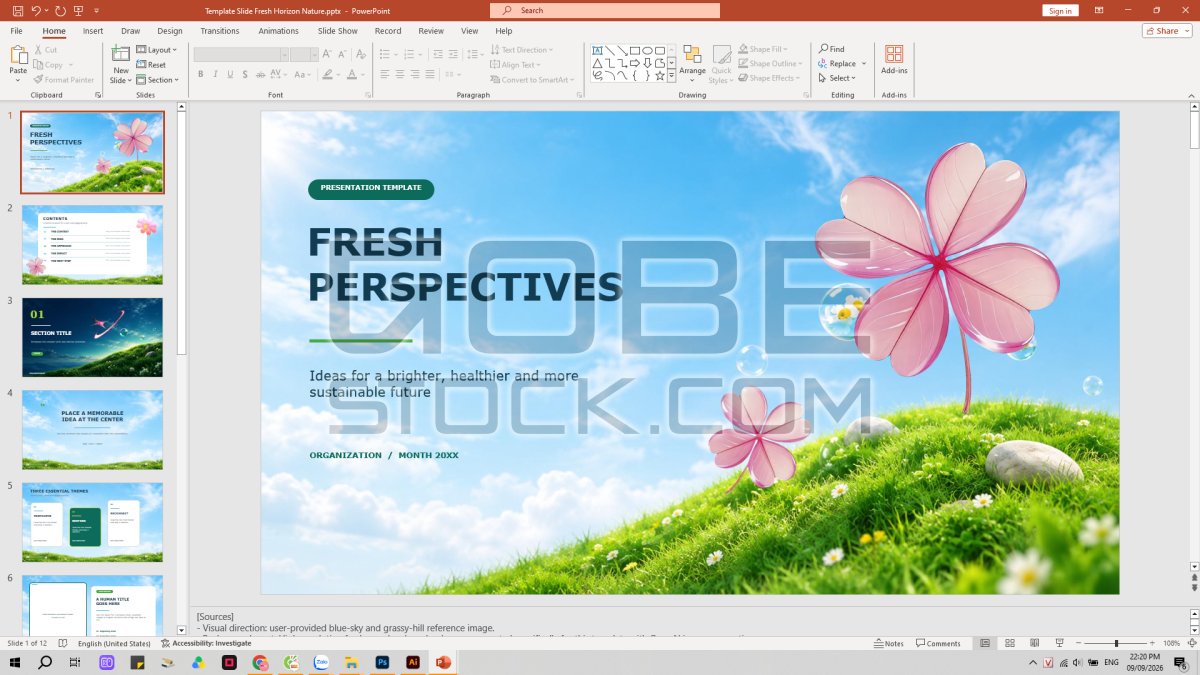Click Accessibility: Investigate in status bar
Viewport: 1200px width, 675px height.
tap(205, 643)
